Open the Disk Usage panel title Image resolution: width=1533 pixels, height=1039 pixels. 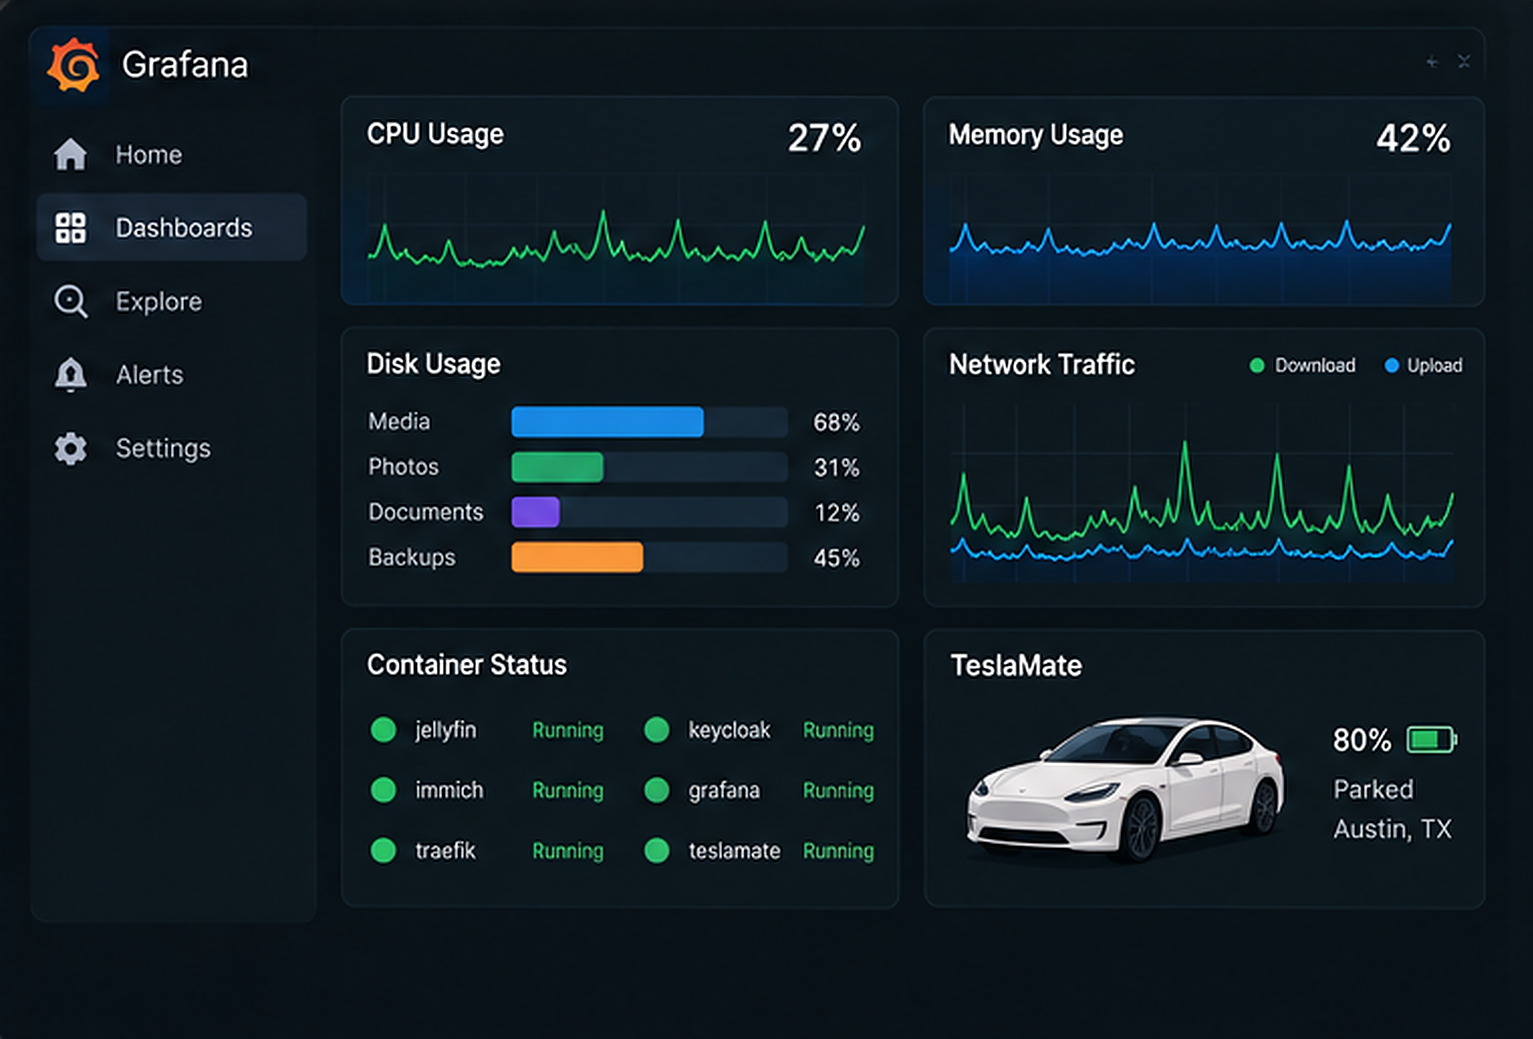click(433, 364)
